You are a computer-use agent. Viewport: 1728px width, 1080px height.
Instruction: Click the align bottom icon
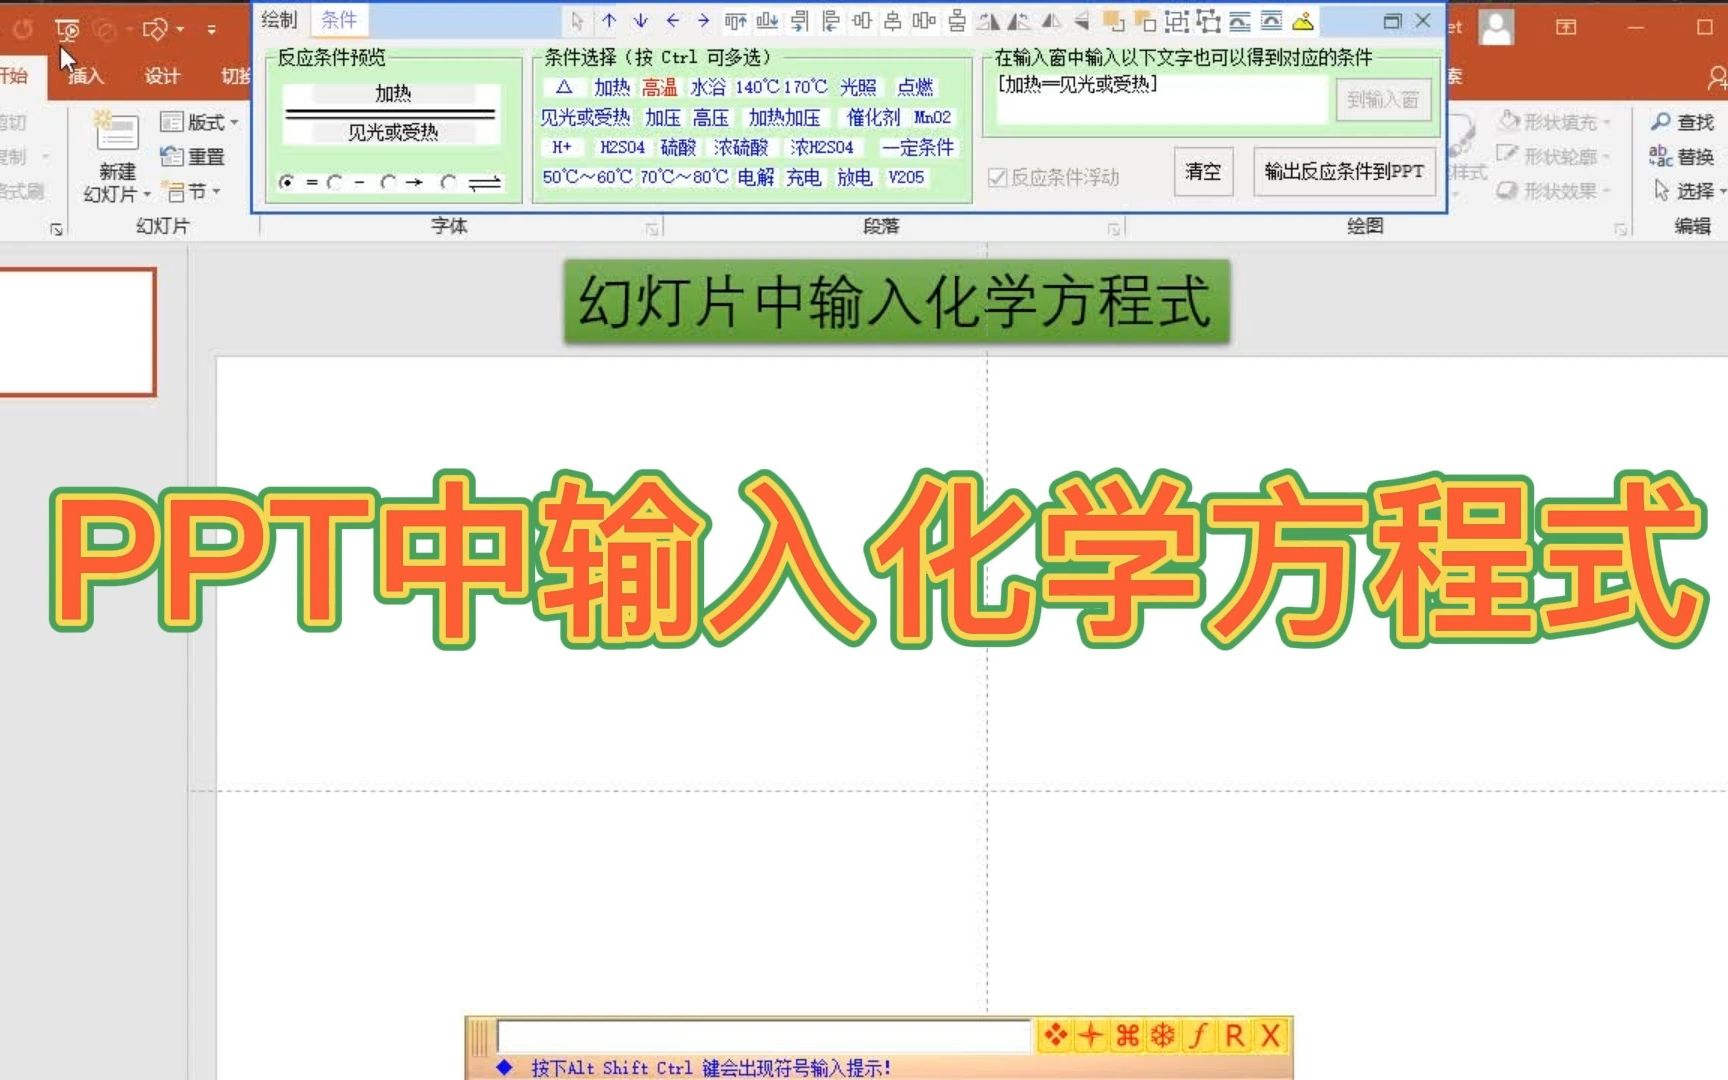pos(767,20)
